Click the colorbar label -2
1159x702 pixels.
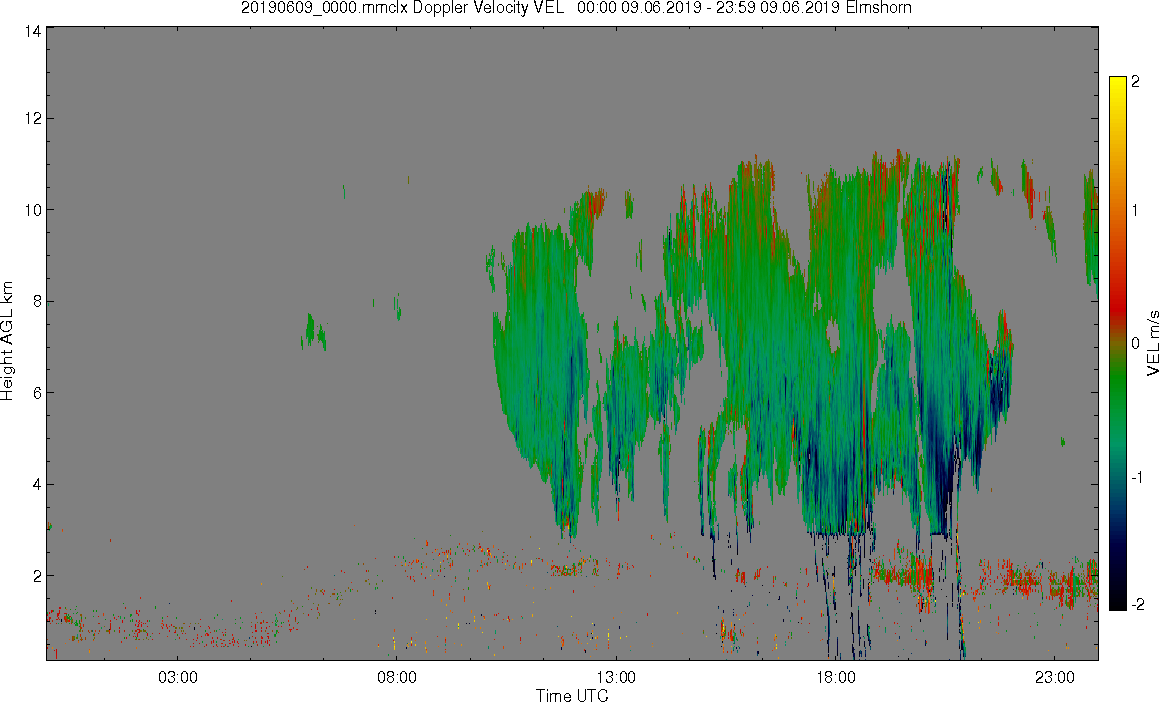pyautogui.click(x=1137, y=604)
